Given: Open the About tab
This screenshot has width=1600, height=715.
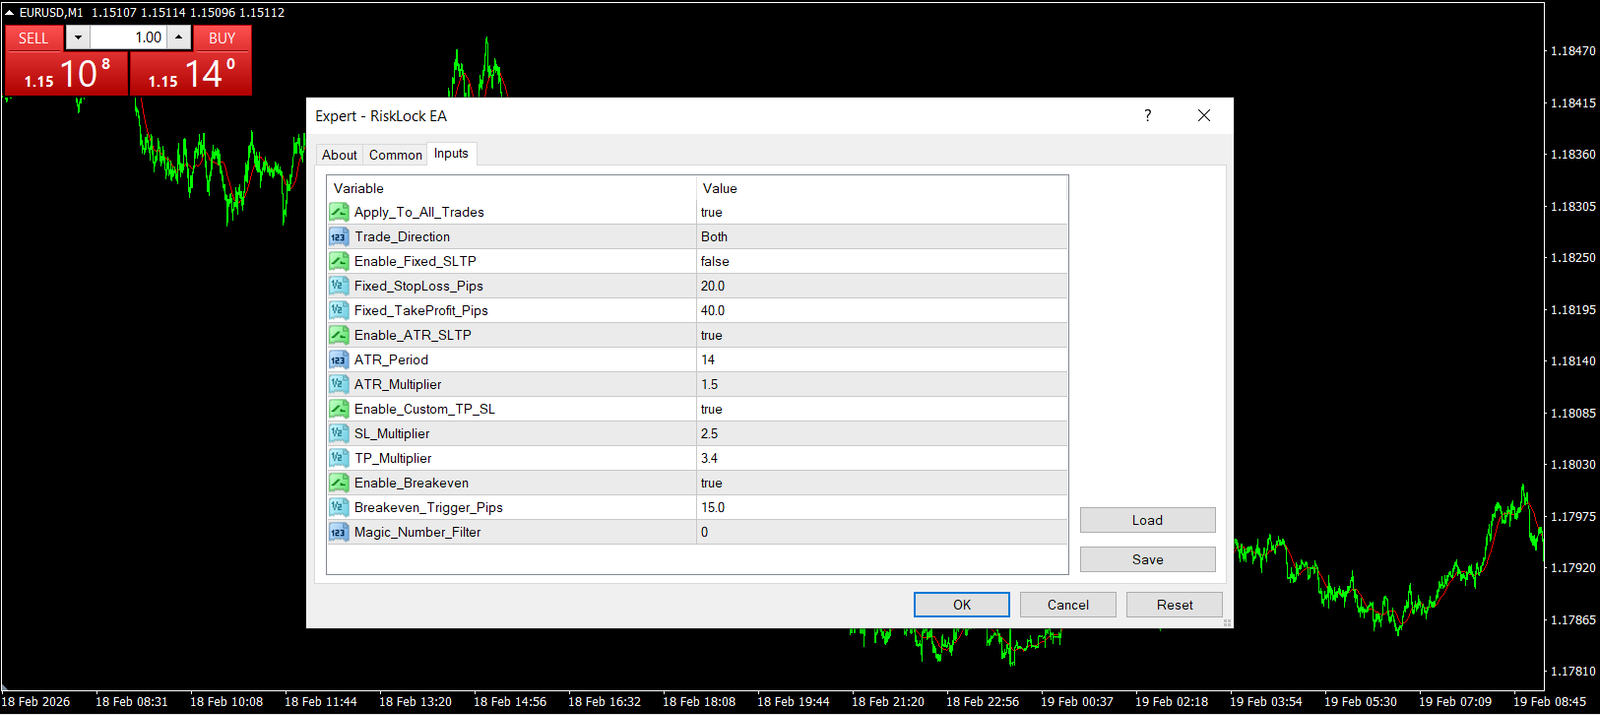Looking at the screenshot, I should coord(339,155).
